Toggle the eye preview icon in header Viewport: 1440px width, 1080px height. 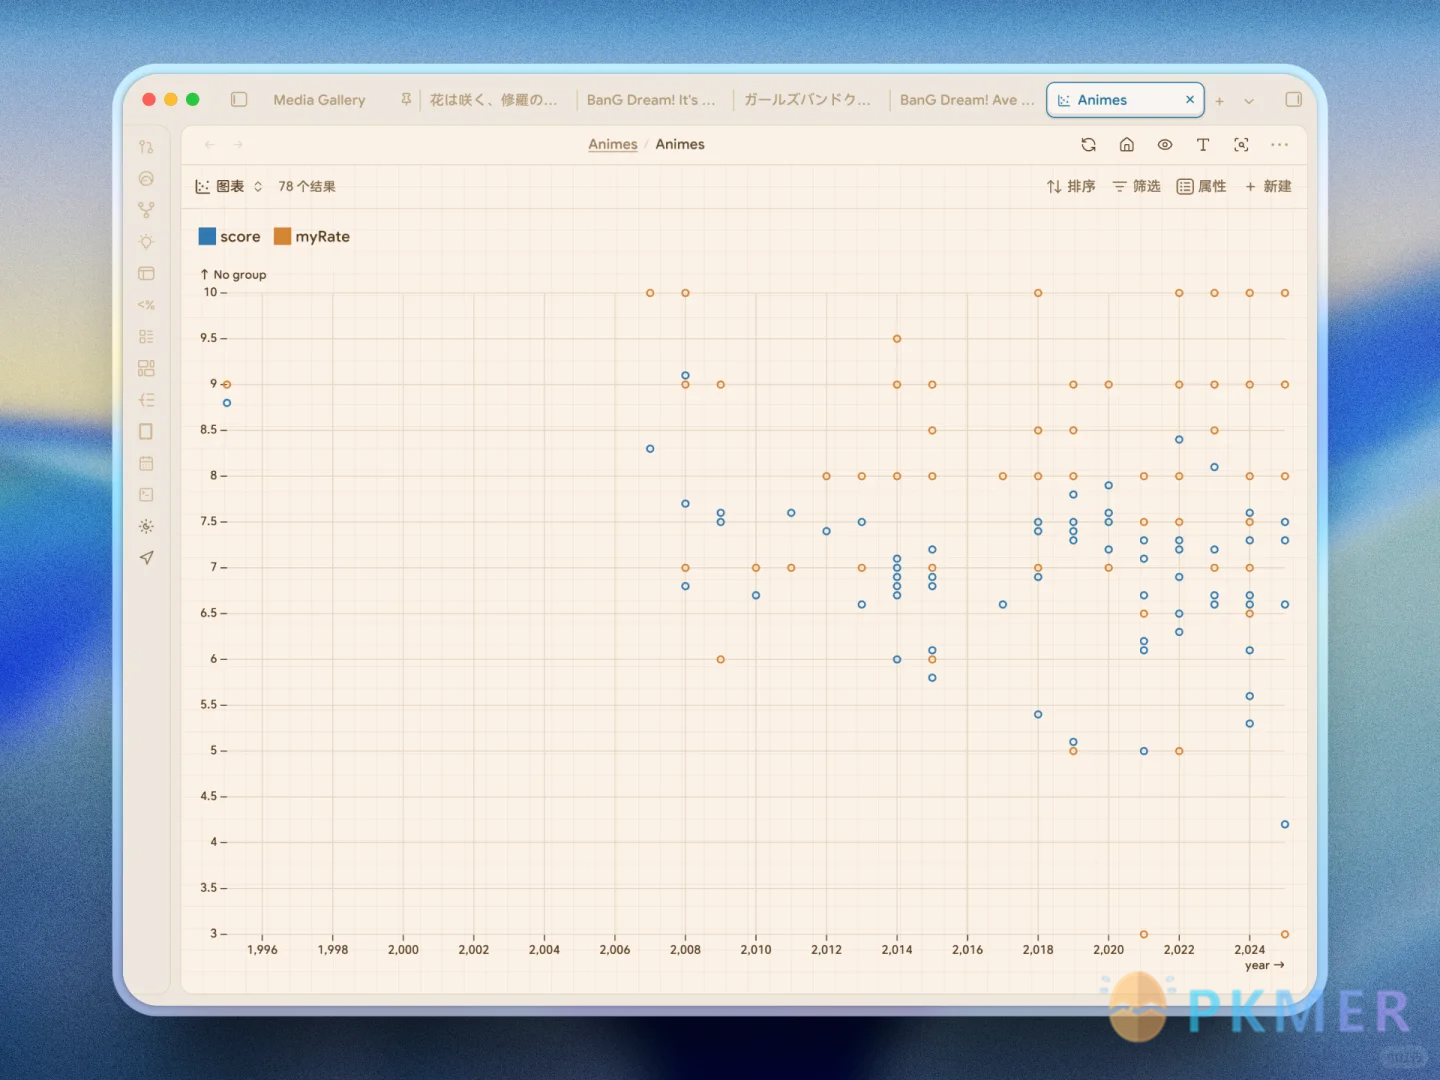1165,145
